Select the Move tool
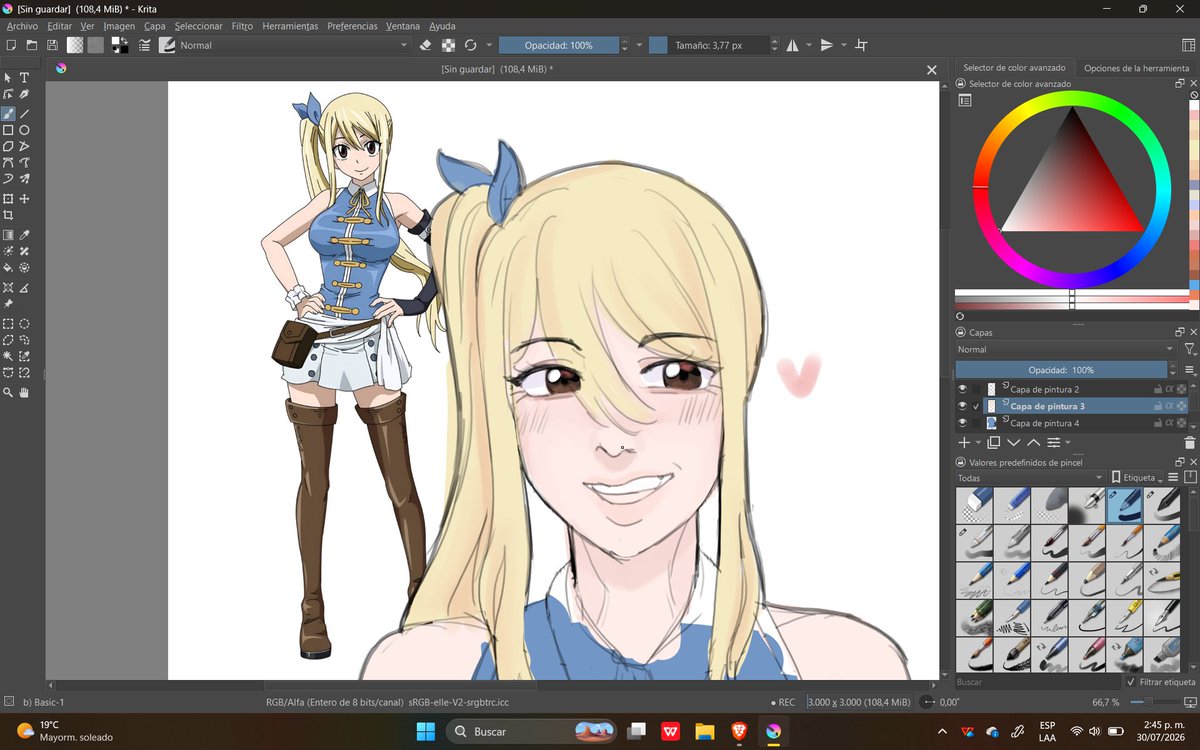 (x=24, y=200)
